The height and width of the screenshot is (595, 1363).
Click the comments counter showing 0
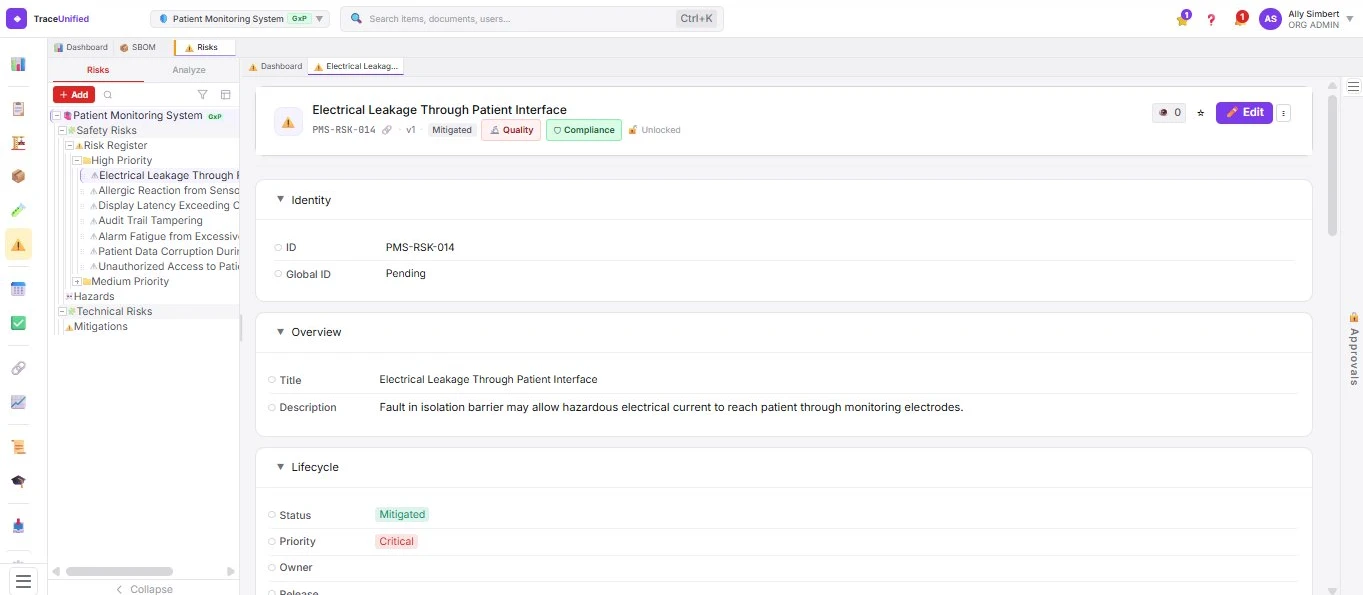click(x=1169, y=113)
